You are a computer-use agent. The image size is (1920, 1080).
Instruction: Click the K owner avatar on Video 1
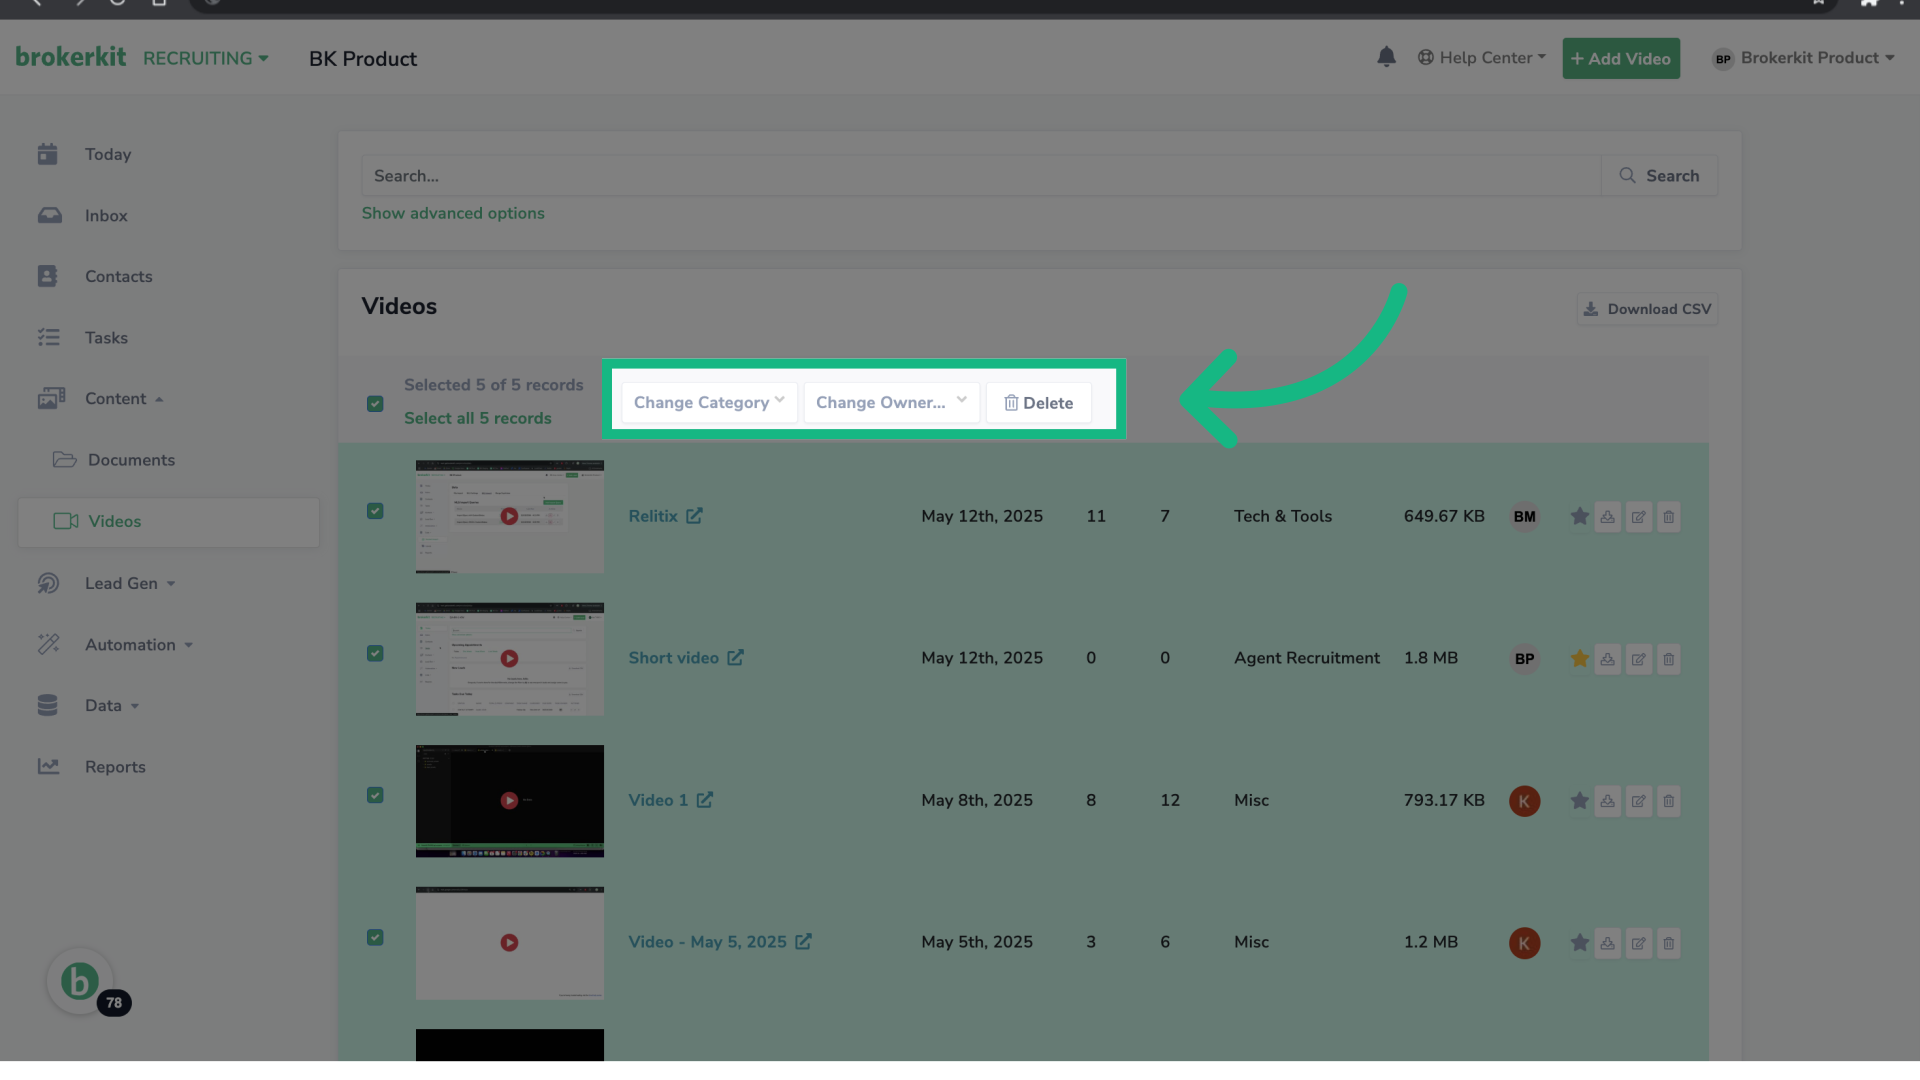pyautogui.click(x=1524, y=801)
